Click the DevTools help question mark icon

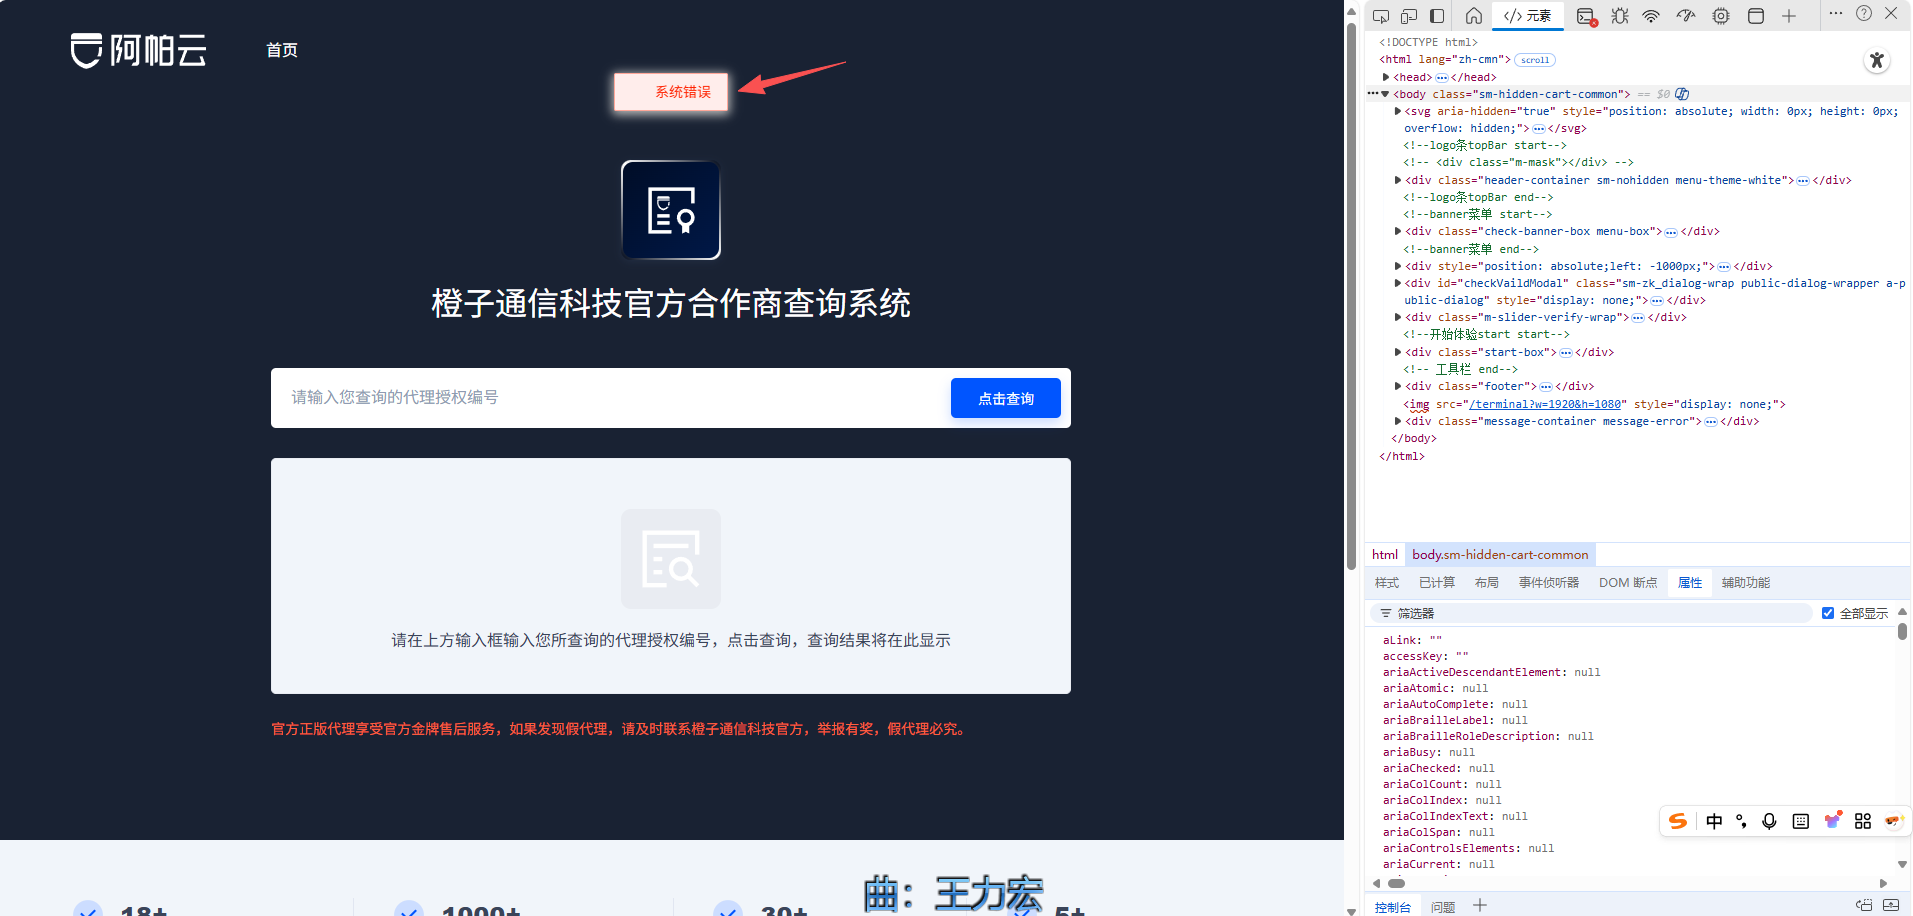pos(1864,14)
